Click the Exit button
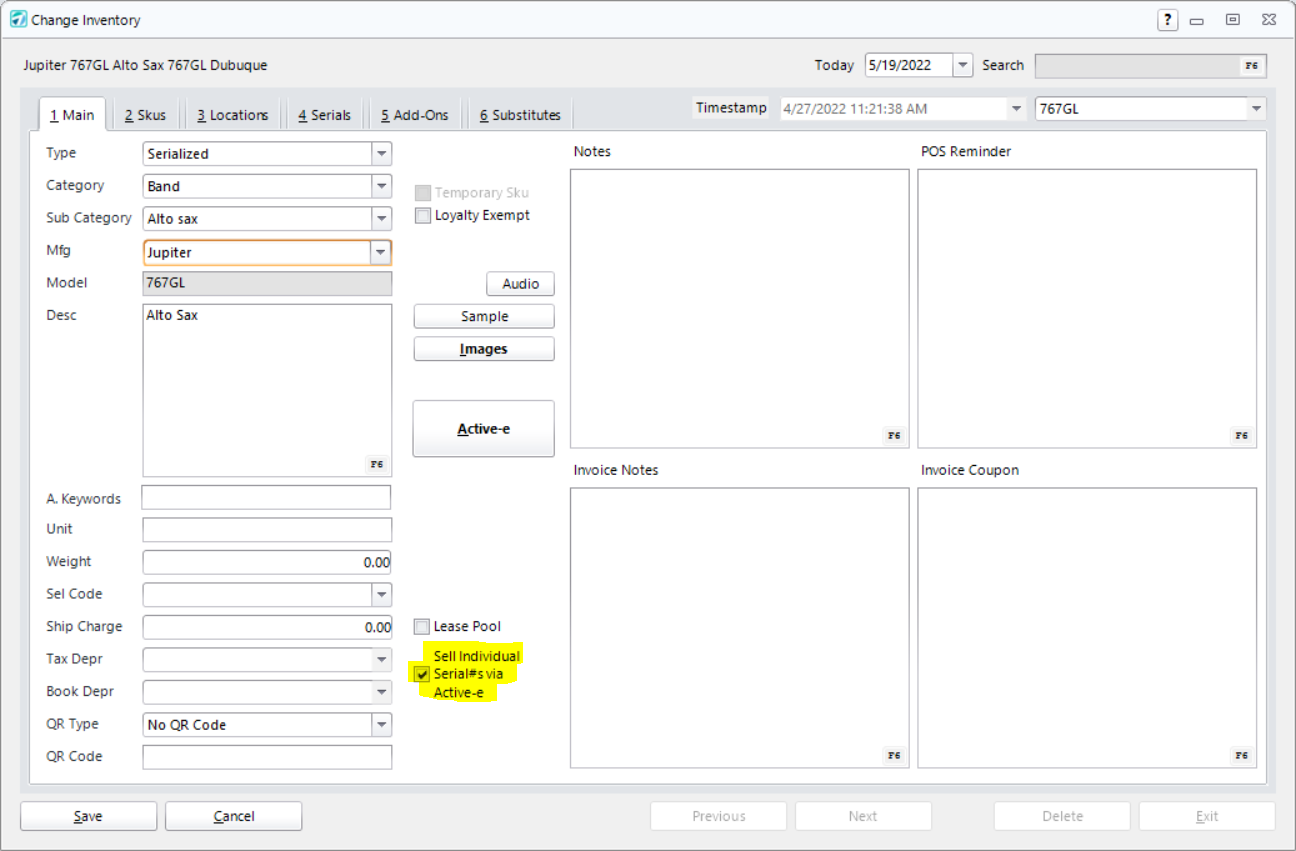The height and width of the screenshot is (851, 1296). 1207,816
